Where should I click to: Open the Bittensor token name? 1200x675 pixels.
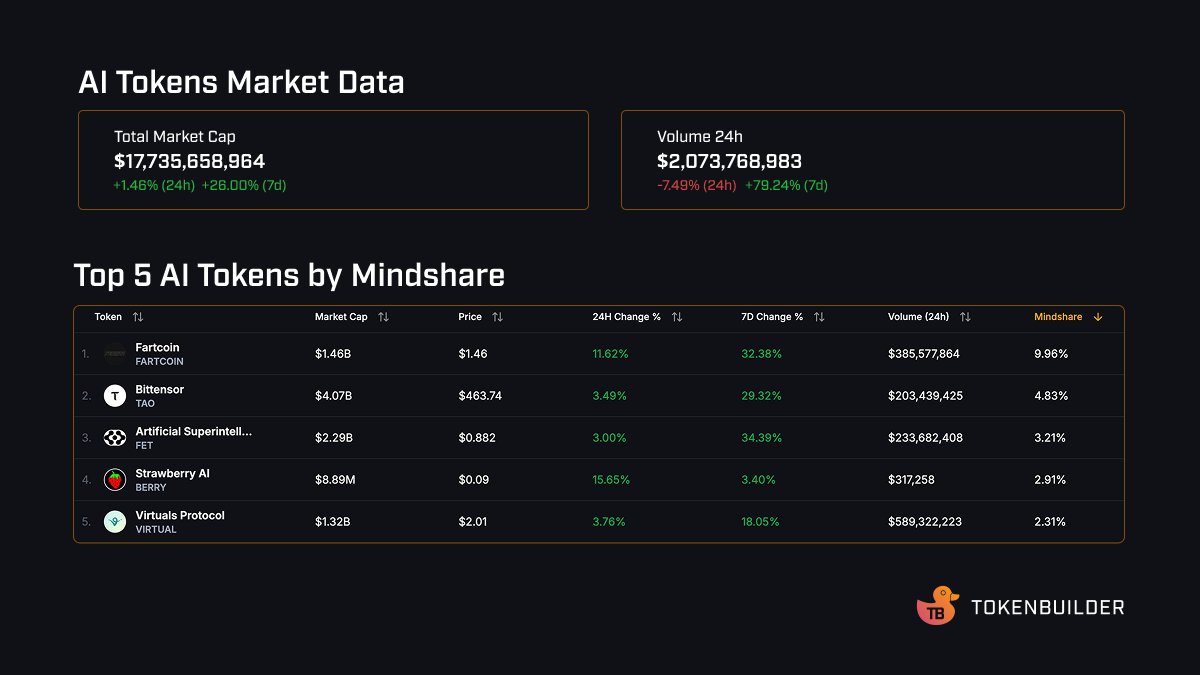point(159,389)
